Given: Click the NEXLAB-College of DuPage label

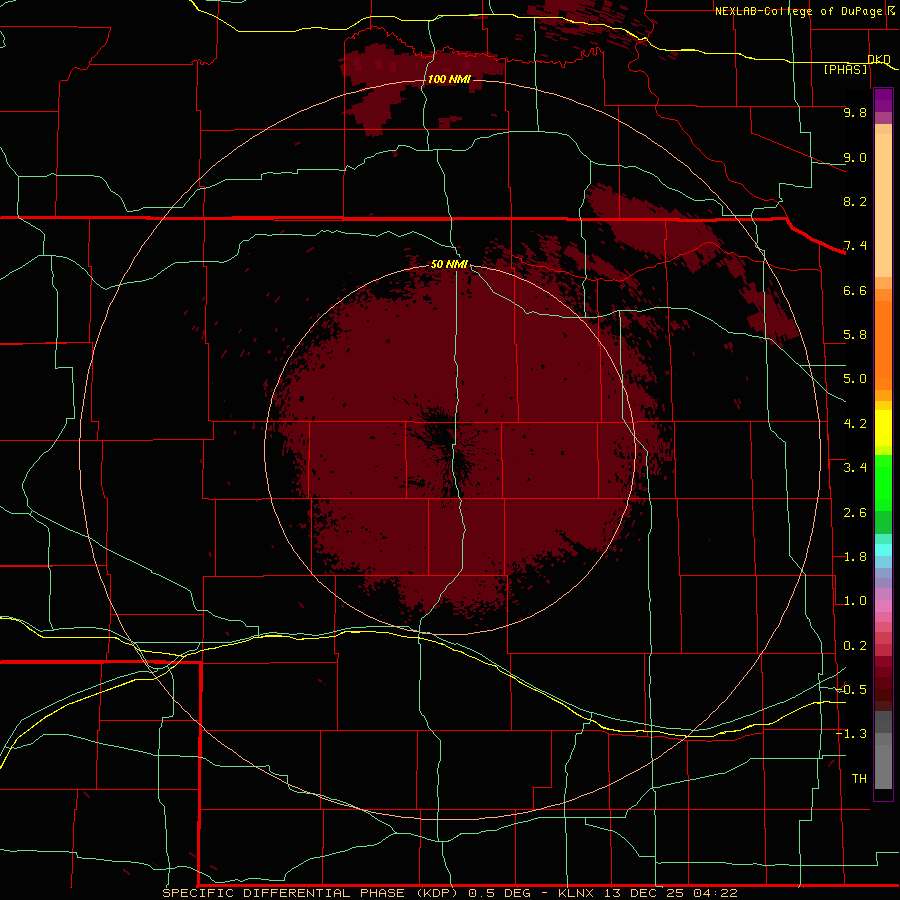Looking at the screenshot, I should coord(798,11).
